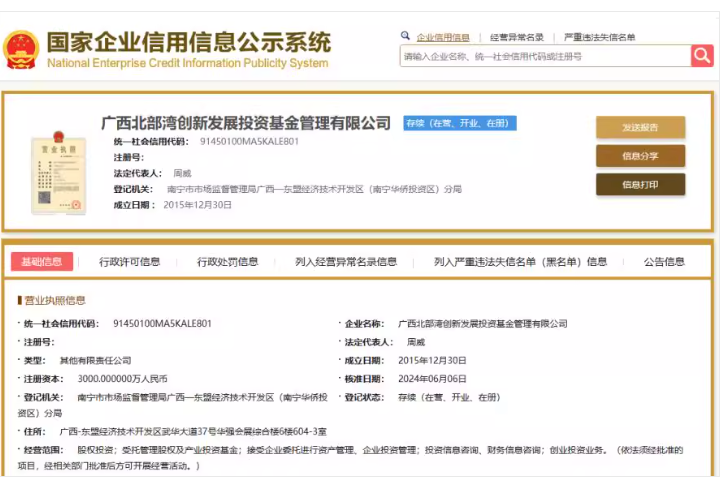The image size is (723, 494).
Task: Switch to the 公告信息 tab
Action: 664,262
